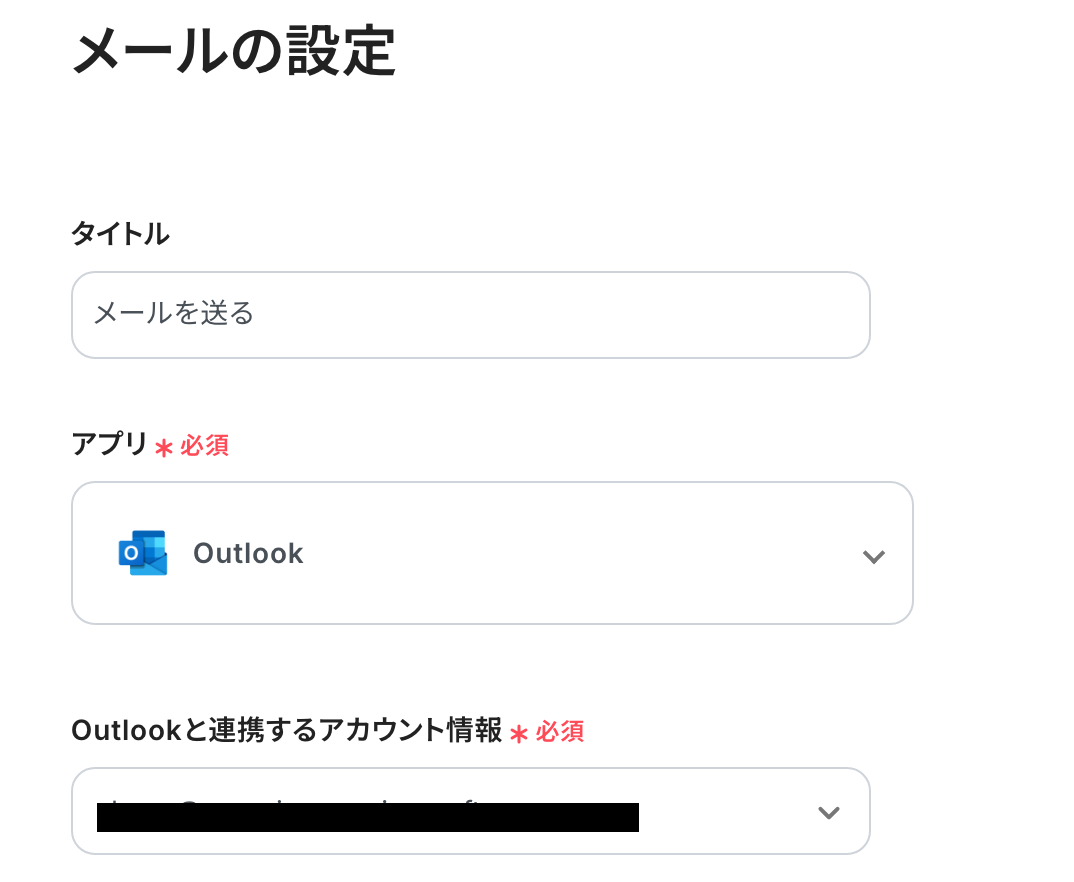This screenshot has width=1074, height=882.
Task: Open the account info dropdown chevron
Action: 829,812
